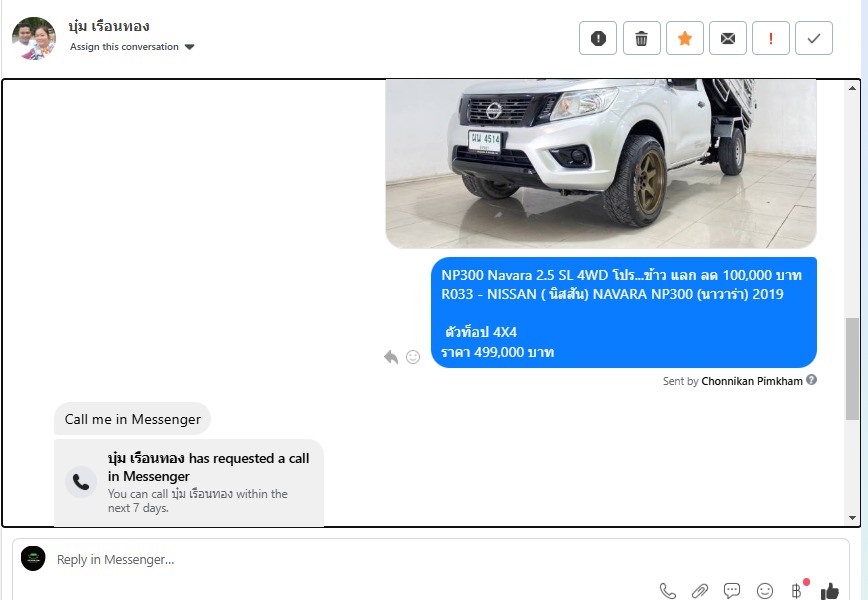Click the trash can delete icon
Viewport: 868px width, 600px height.
coord(641,38)
